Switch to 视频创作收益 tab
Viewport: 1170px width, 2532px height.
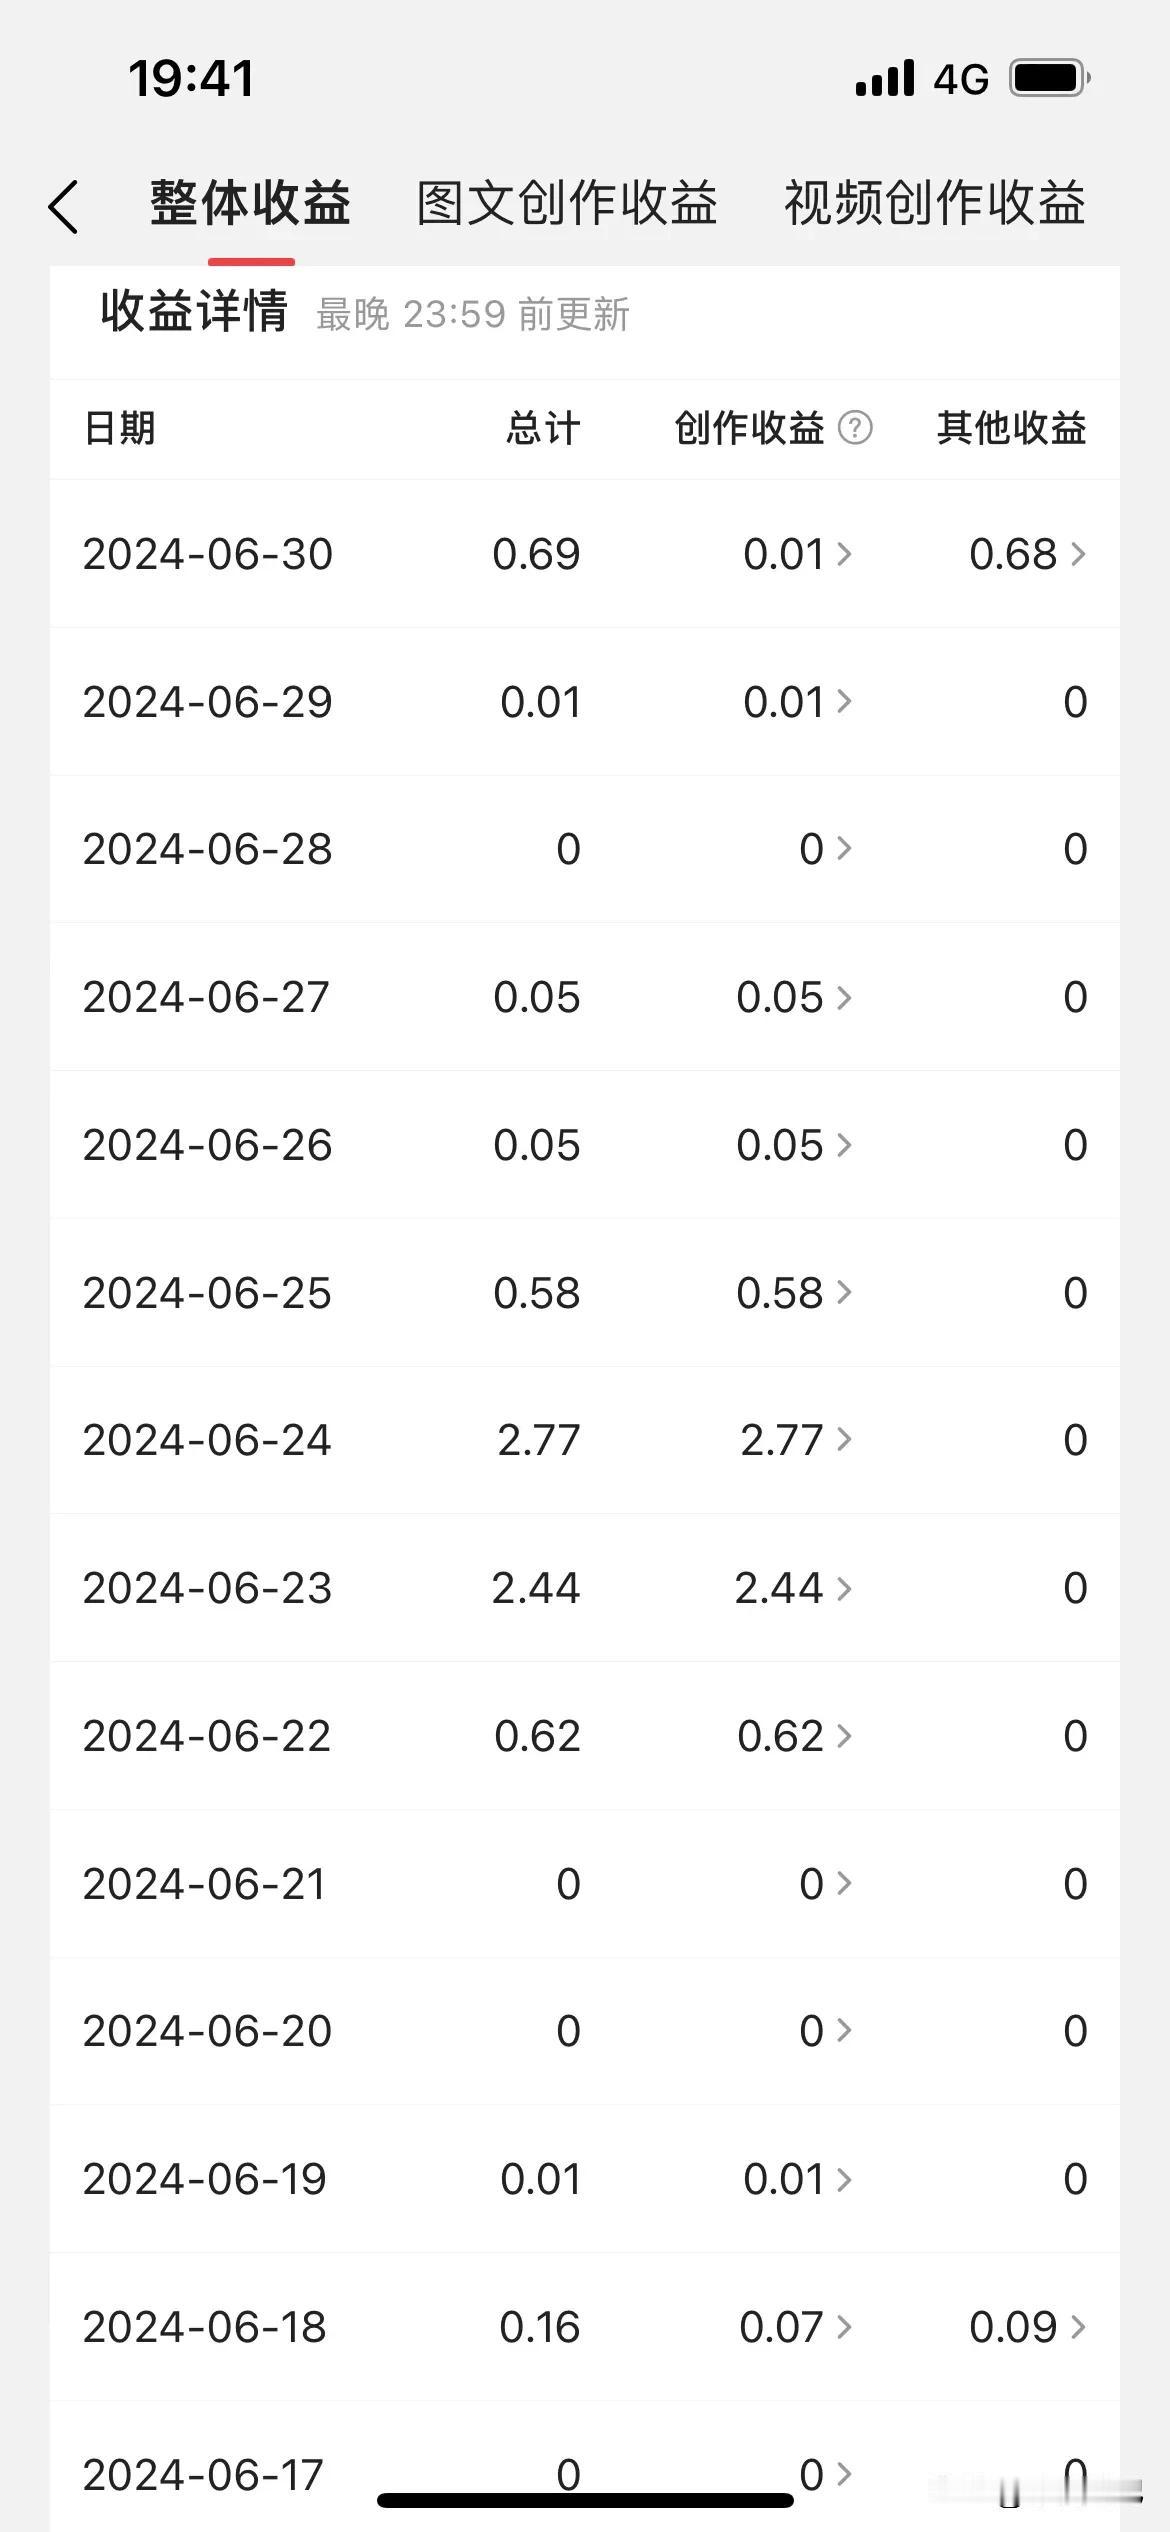coord(935,203)
